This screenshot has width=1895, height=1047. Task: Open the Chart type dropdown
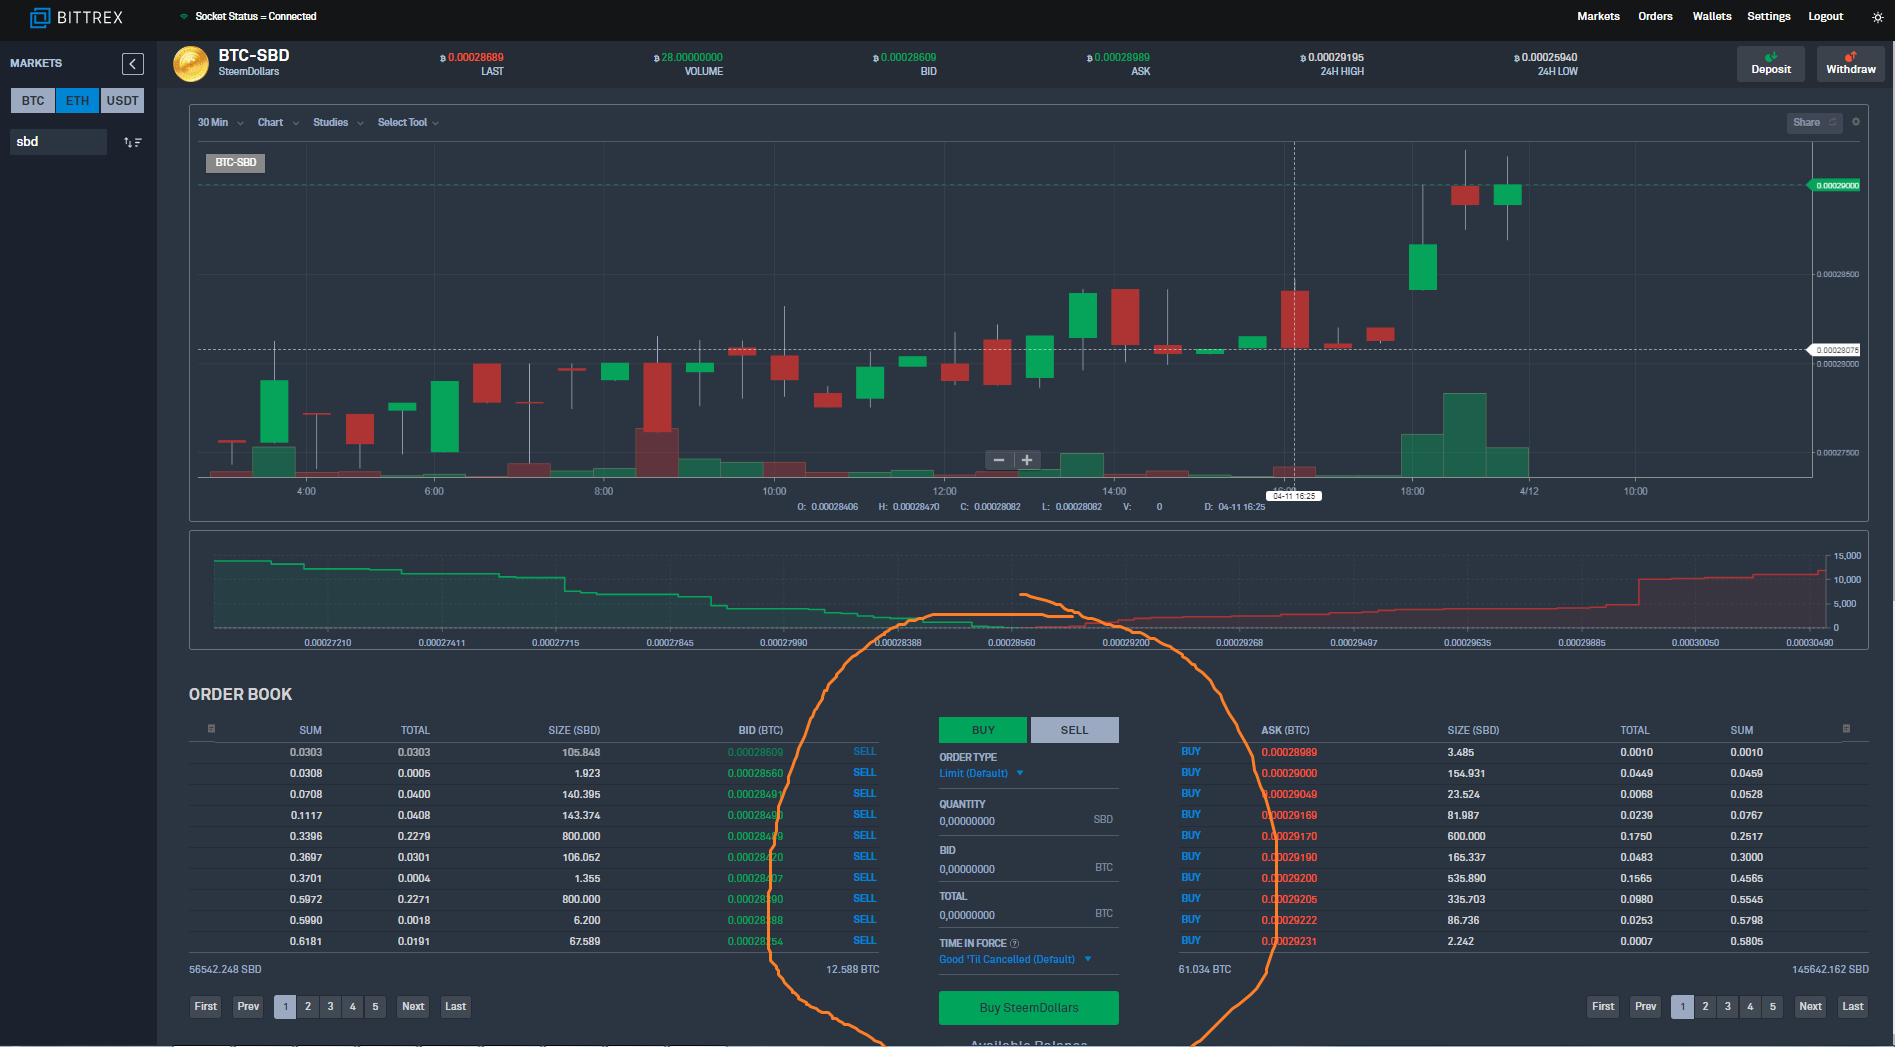pos(278,123)
